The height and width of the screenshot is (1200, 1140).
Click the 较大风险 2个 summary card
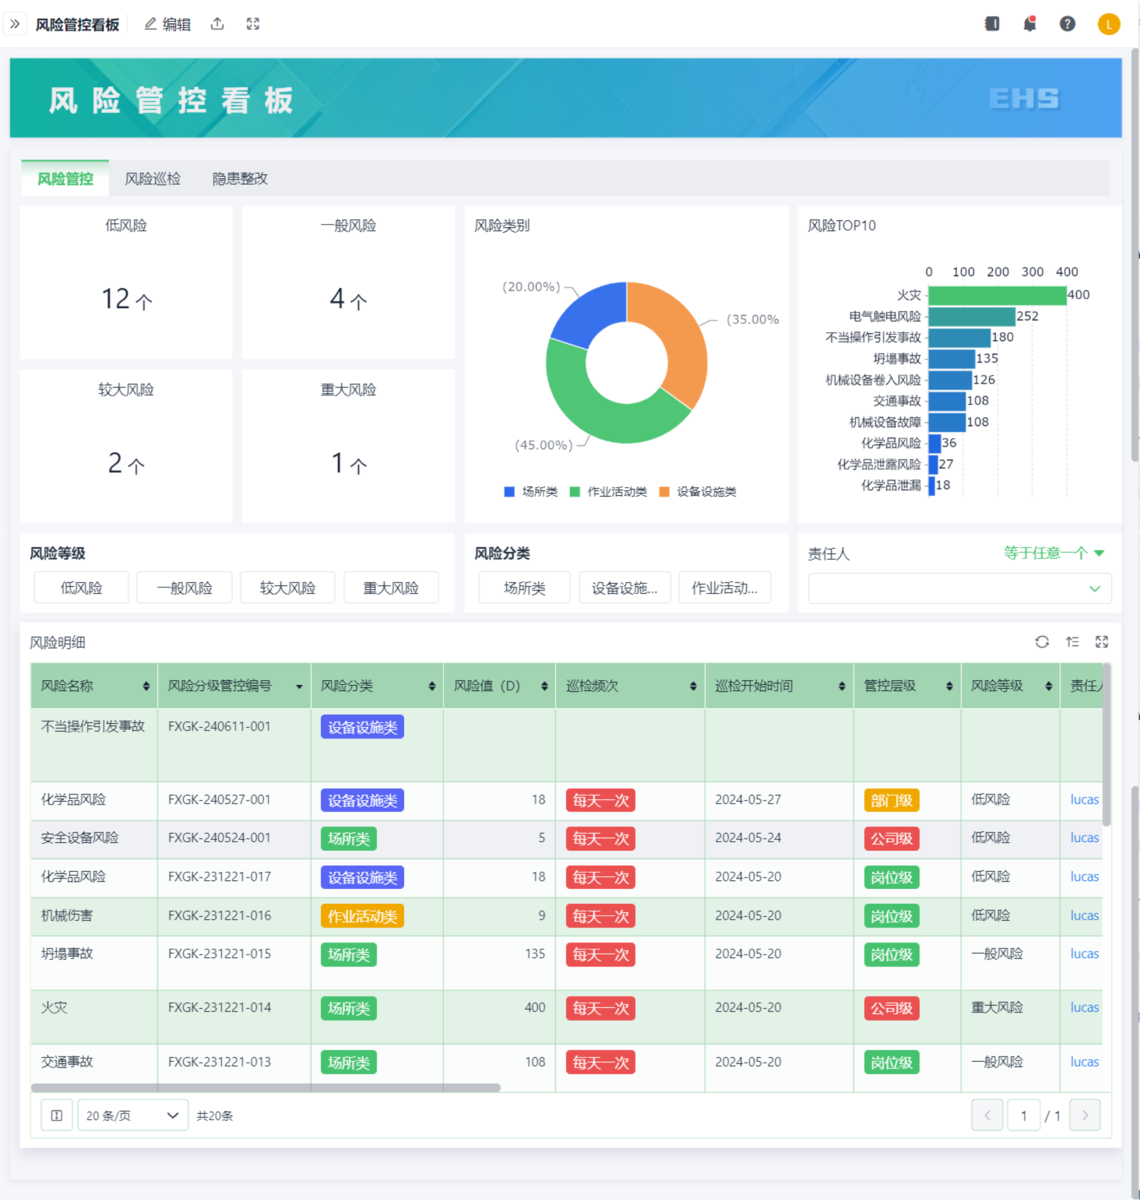(x=126, y=446)
